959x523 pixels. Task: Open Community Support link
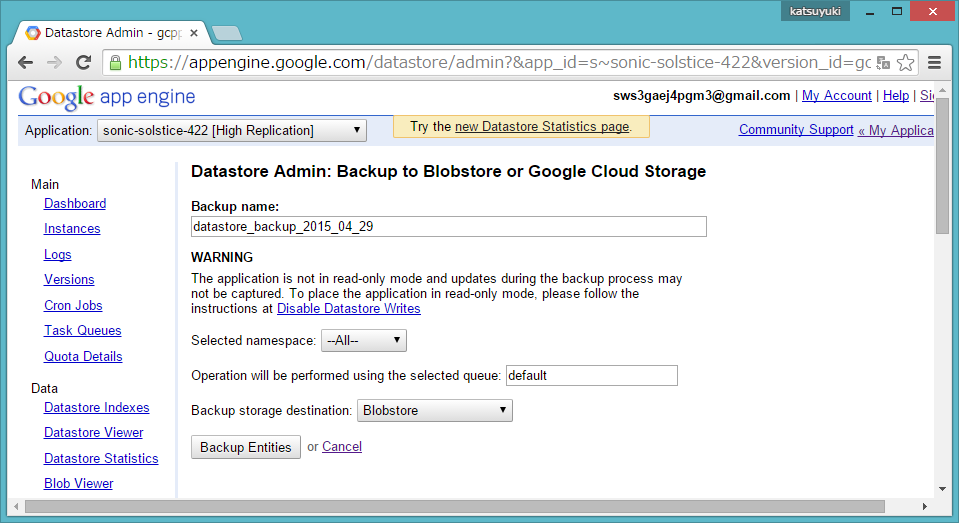point(796,130)
